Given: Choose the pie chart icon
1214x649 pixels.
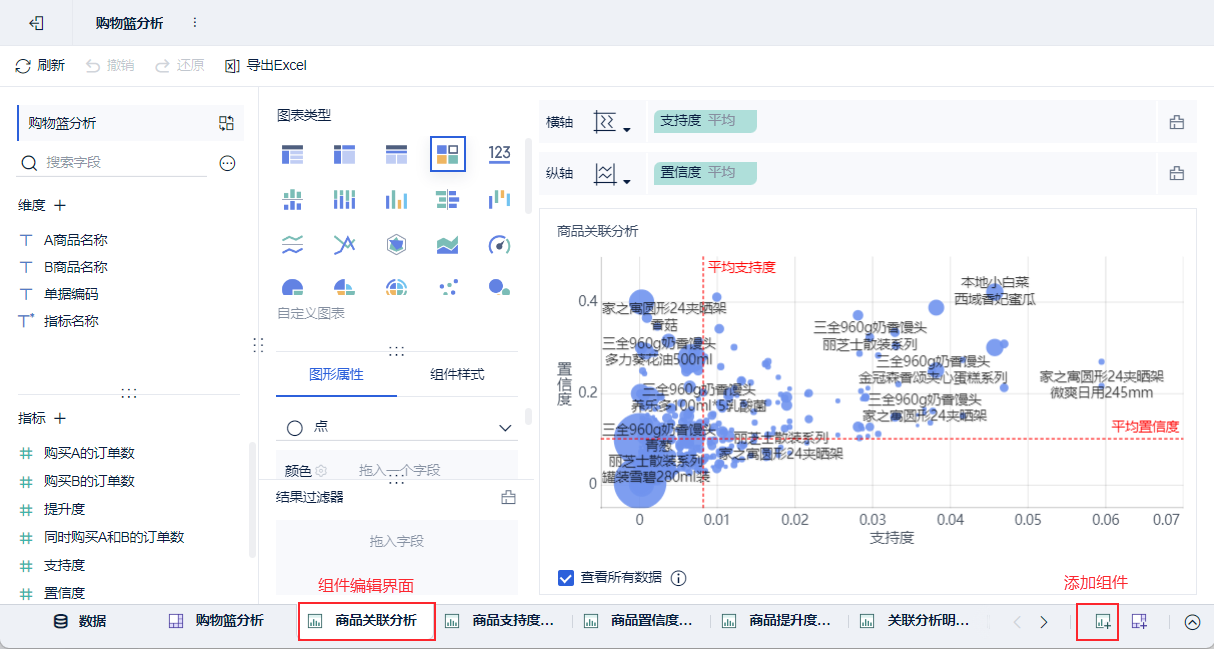Looking at the screenshot, I should pos(292,287).
